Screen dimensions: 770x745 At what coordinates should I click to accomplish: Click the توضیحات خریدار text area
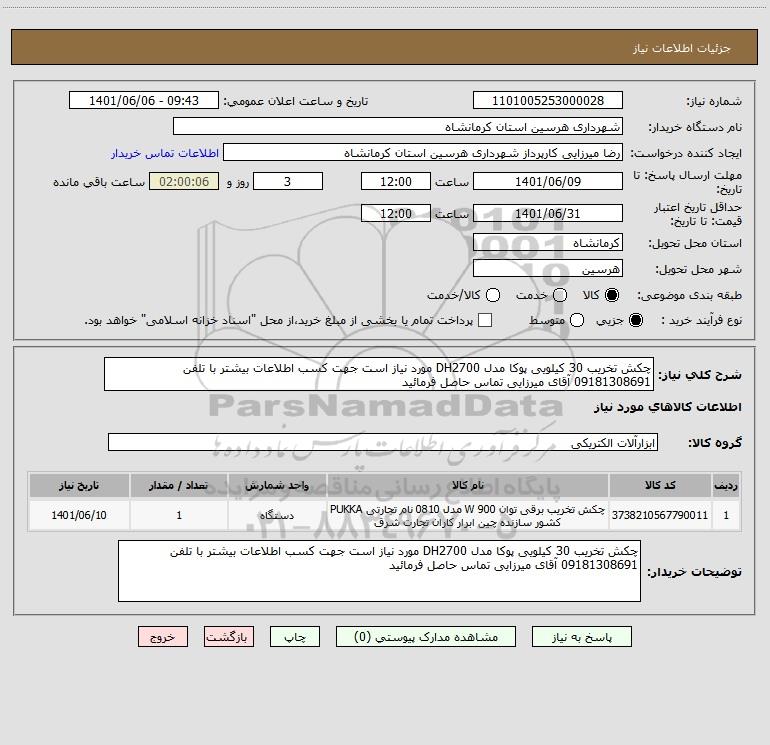coord(379,571)
